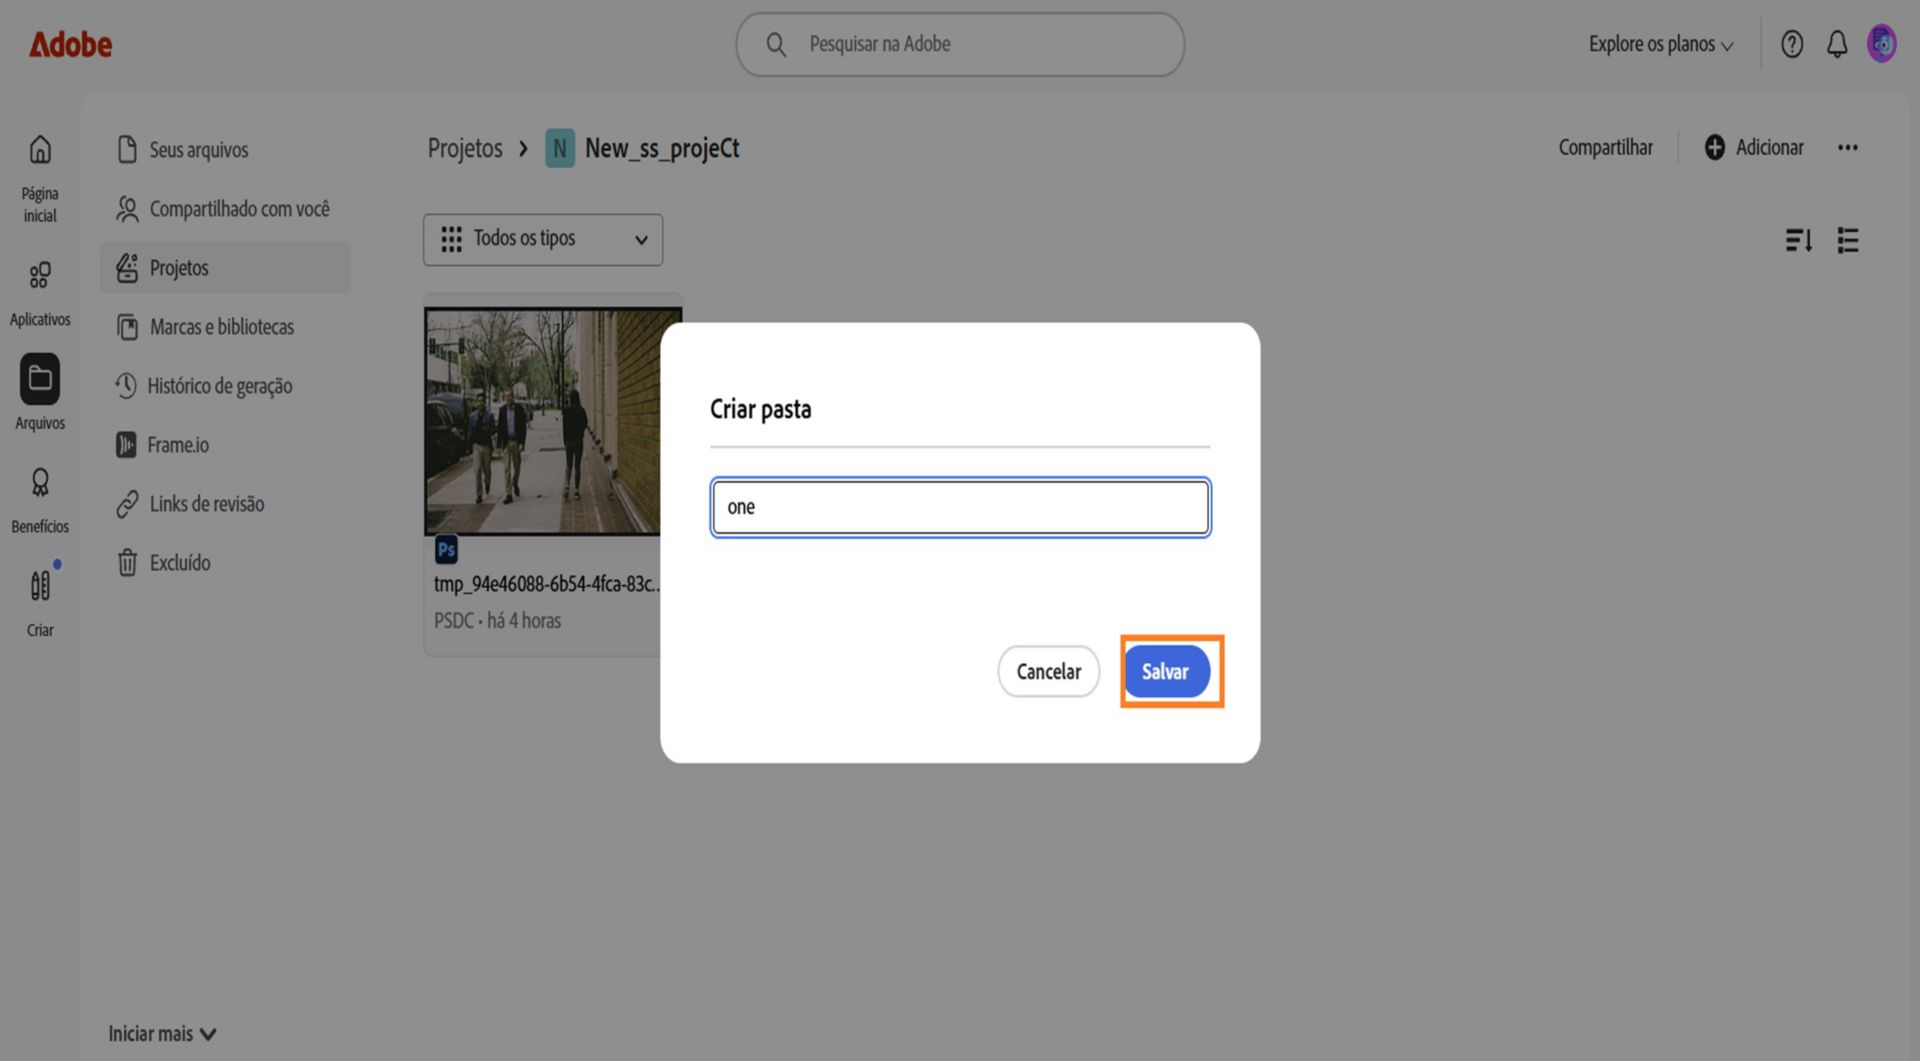
Task: Open Seus arquivos
Action: tap(182, 149)
